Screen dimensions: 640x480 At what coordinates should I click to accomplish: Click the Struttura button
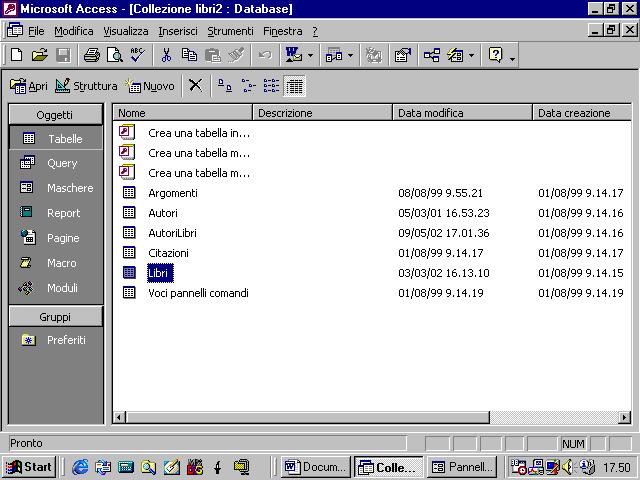click(x=86, y=86)
